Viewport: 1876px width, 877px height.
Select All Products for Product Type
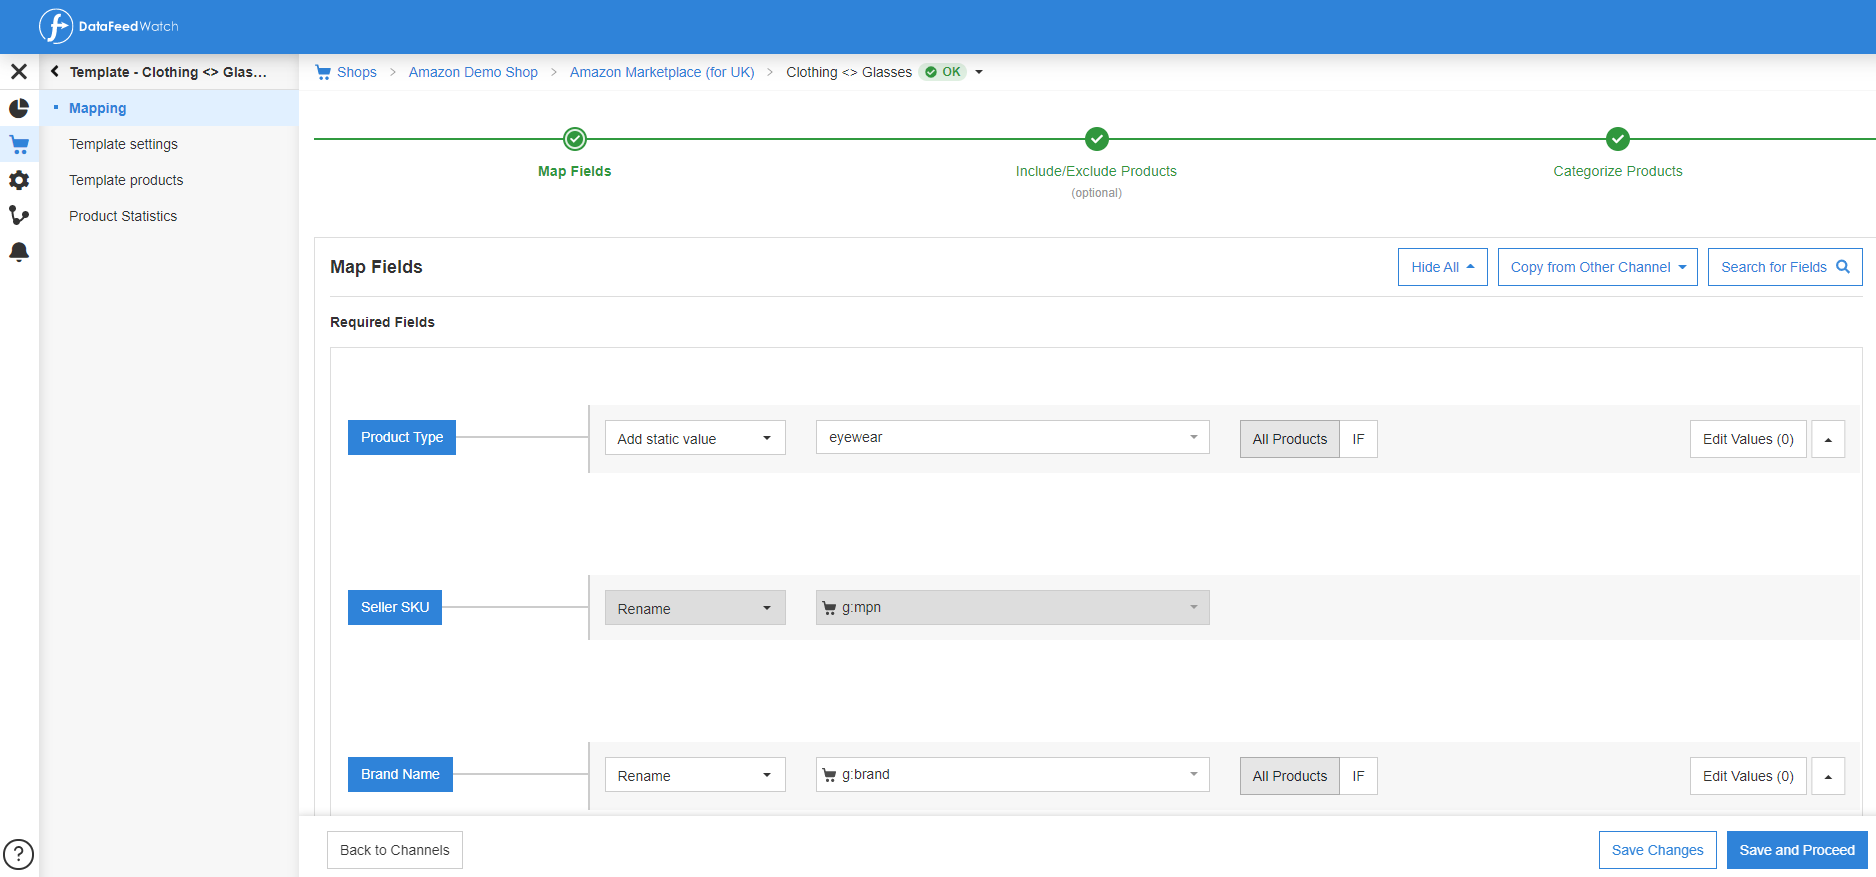(1290, 439)
